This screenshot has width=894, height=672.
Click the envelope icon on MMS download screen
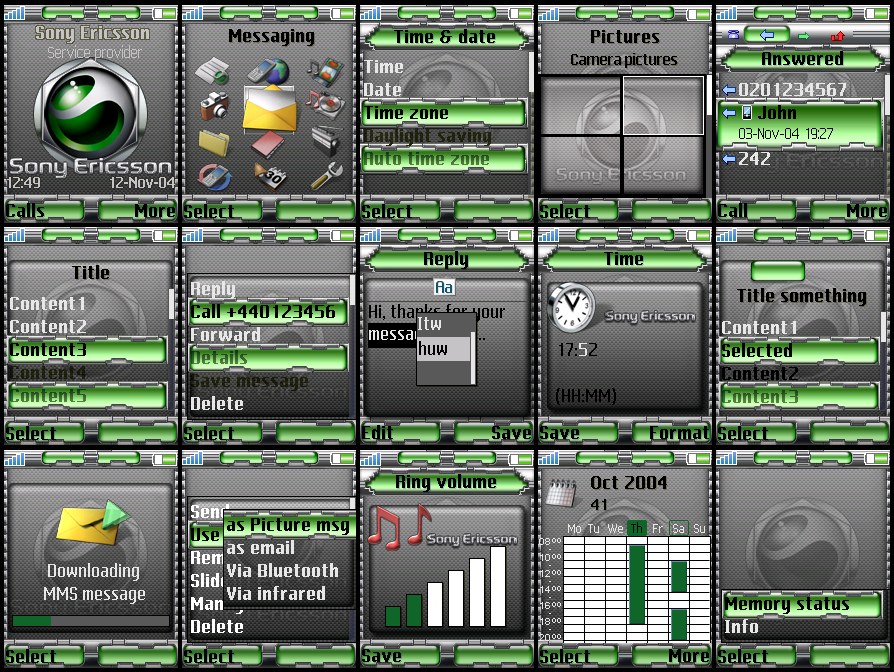click(92, 524)
